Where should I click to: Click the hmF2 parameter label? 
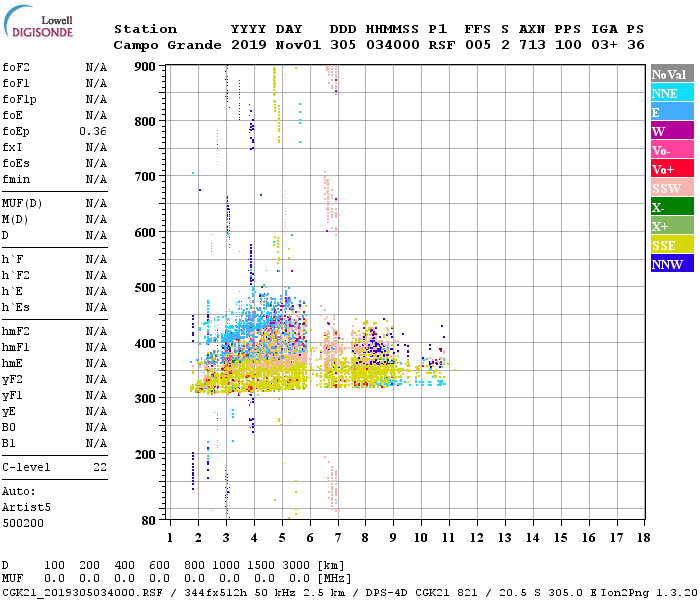click(16, 331)
